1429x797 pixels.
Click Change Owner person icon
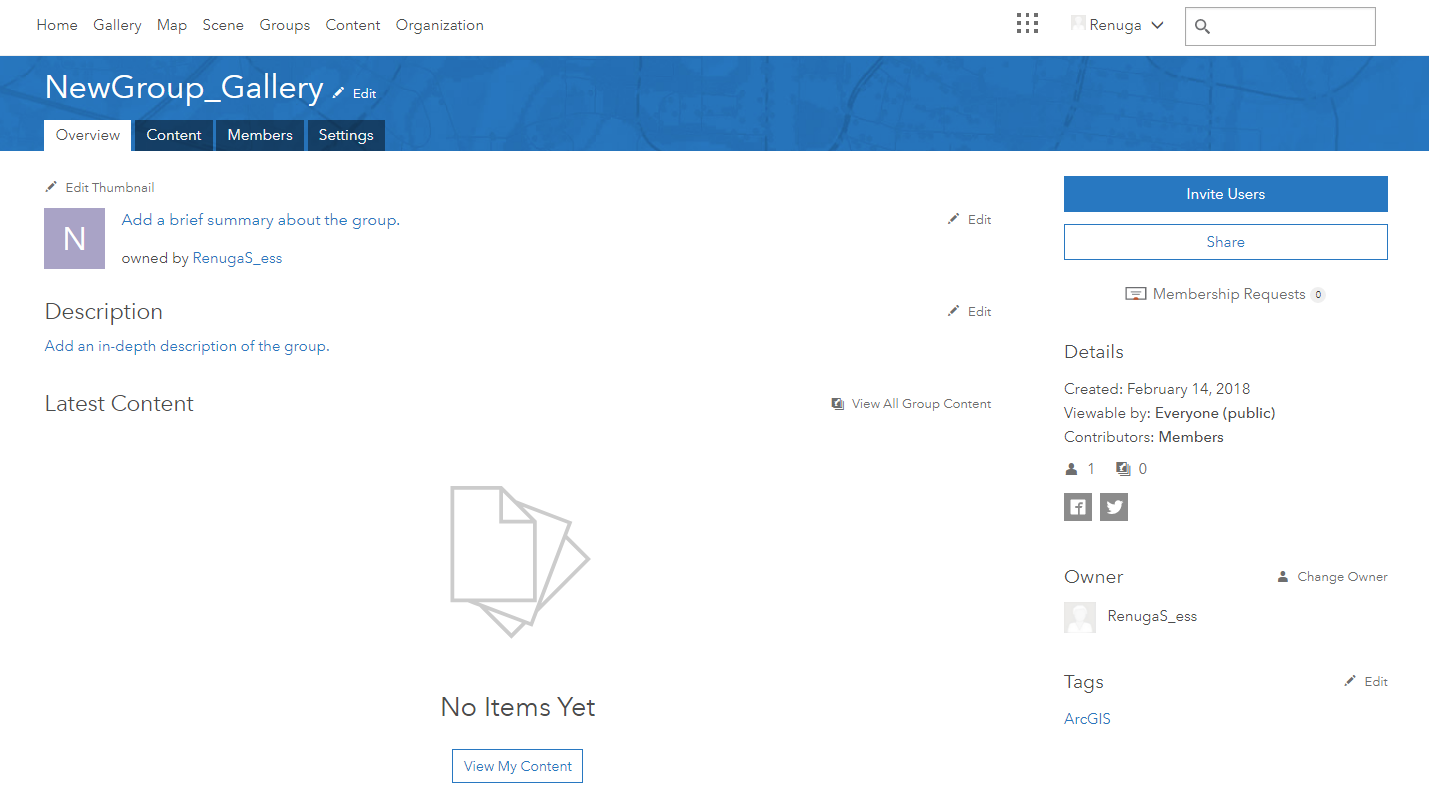1283,576
